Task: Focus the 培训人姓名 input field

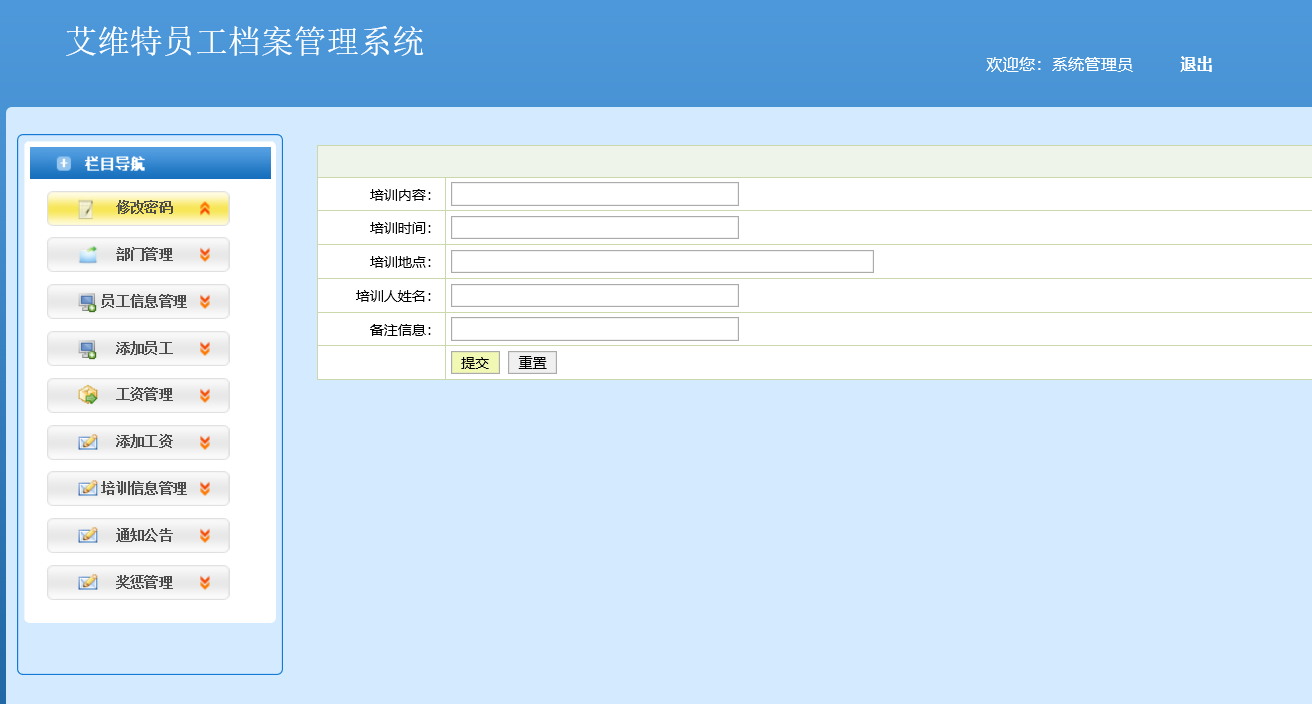Action: (x=595, y=296)
